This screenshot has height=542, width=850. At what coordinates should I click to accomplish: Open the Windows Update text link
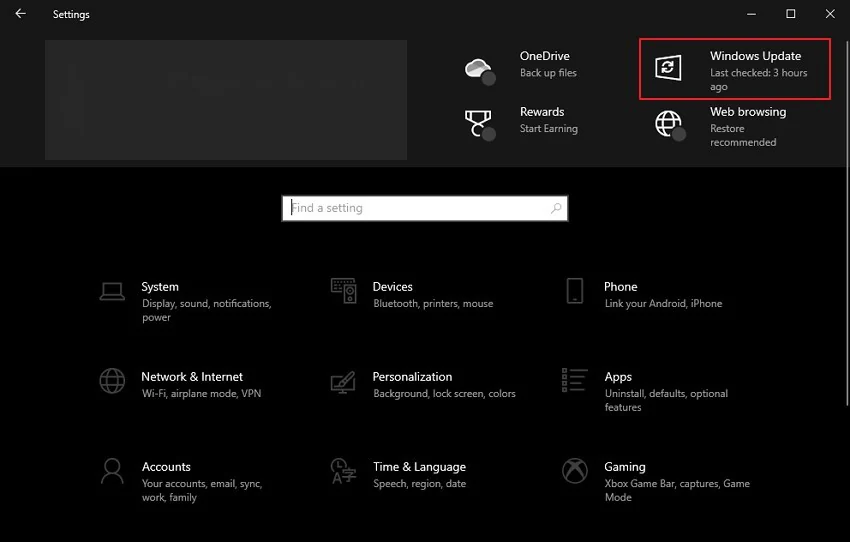pyautogui.click(x=755, y=56)
